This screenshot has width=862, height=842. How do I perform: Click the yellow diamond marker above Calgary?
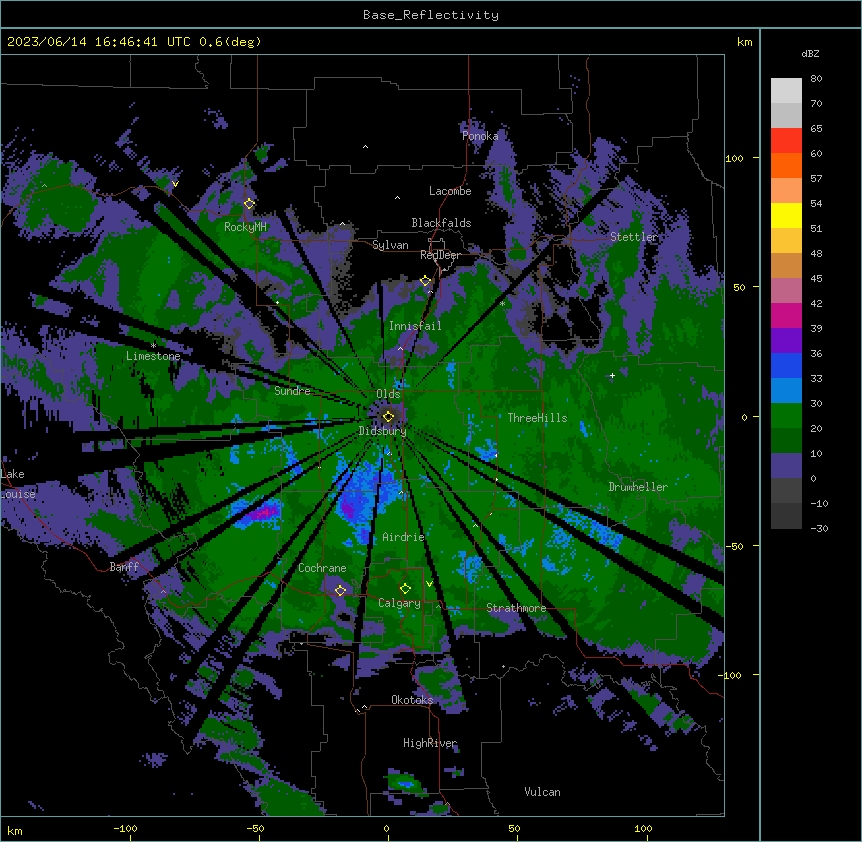405,589
